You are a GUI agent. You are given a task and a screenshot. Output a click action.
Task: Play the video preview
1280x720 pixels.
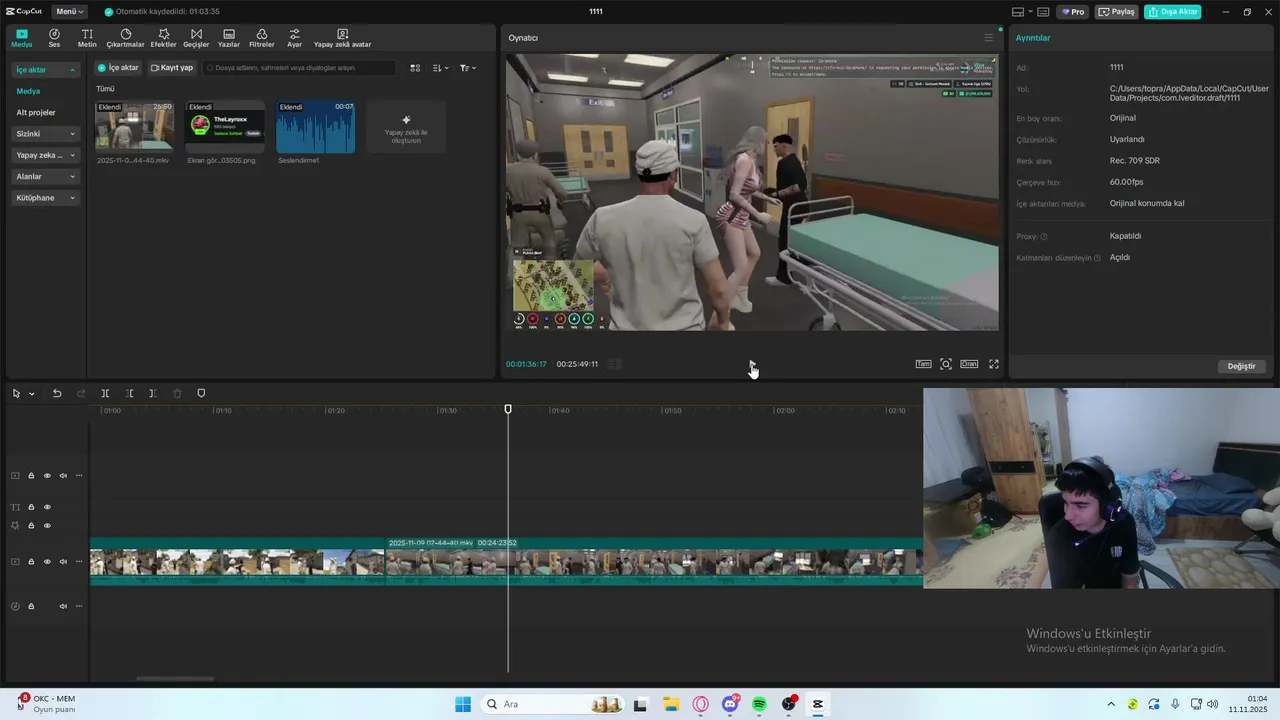pos(752,364)
